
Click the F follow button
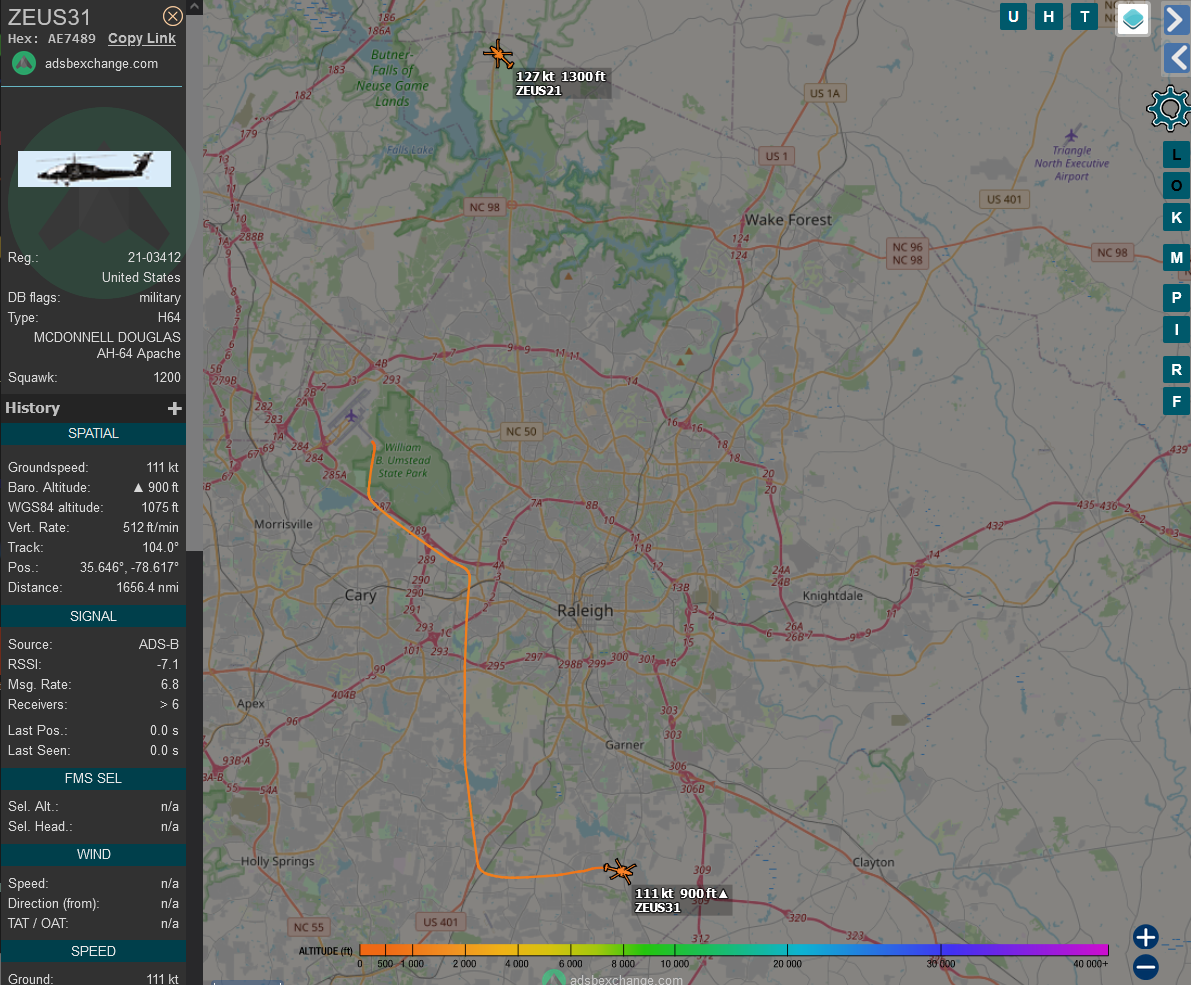pyautogui.click(x=1176, y=402)
